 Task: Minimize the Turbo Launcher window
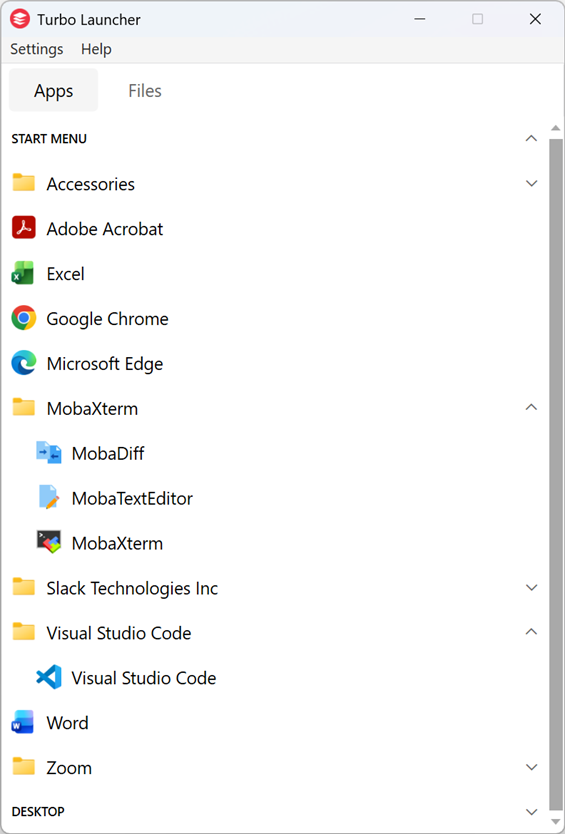(x=420, y=19)
